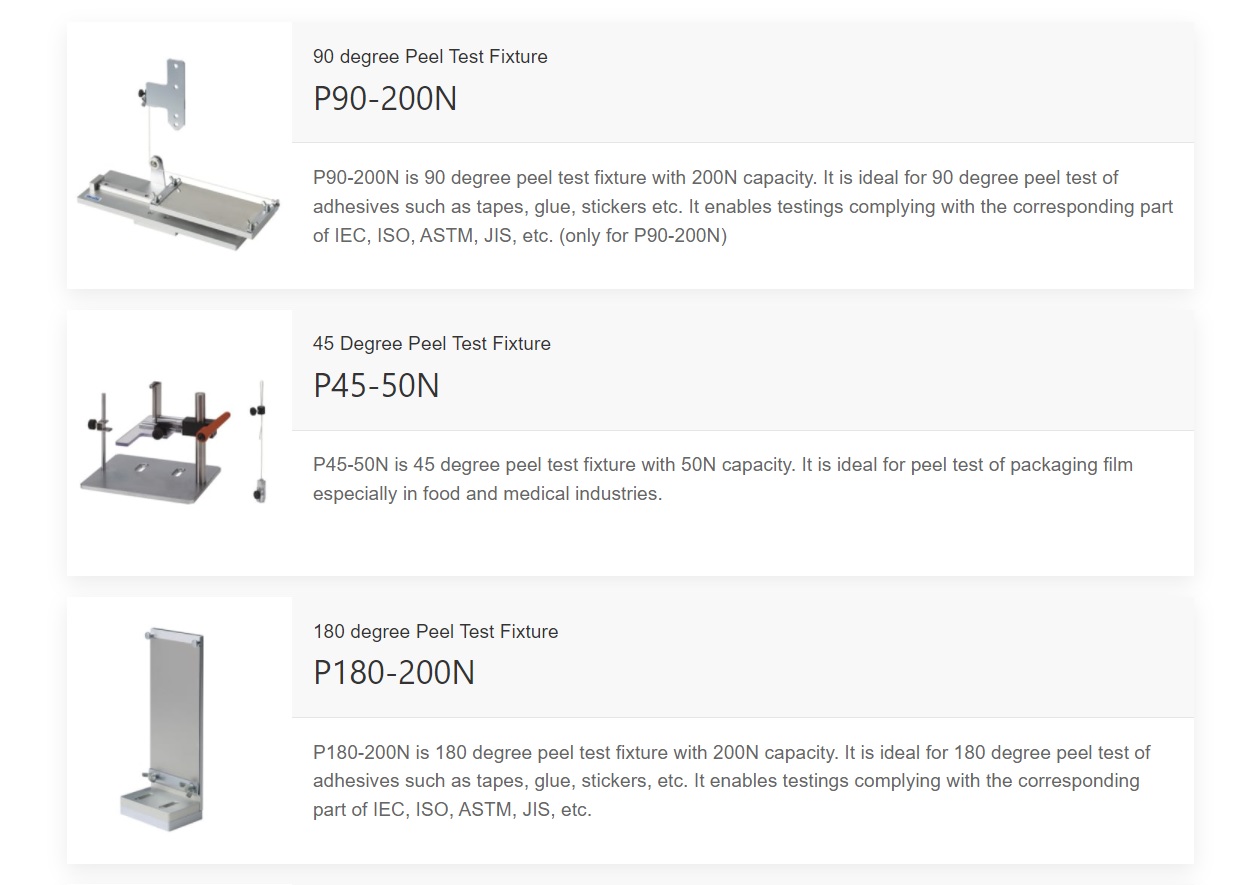Click the slotted base plate of P45 fixture
Viewport: 1243px width, 885px height.
(x=150, y=478)
